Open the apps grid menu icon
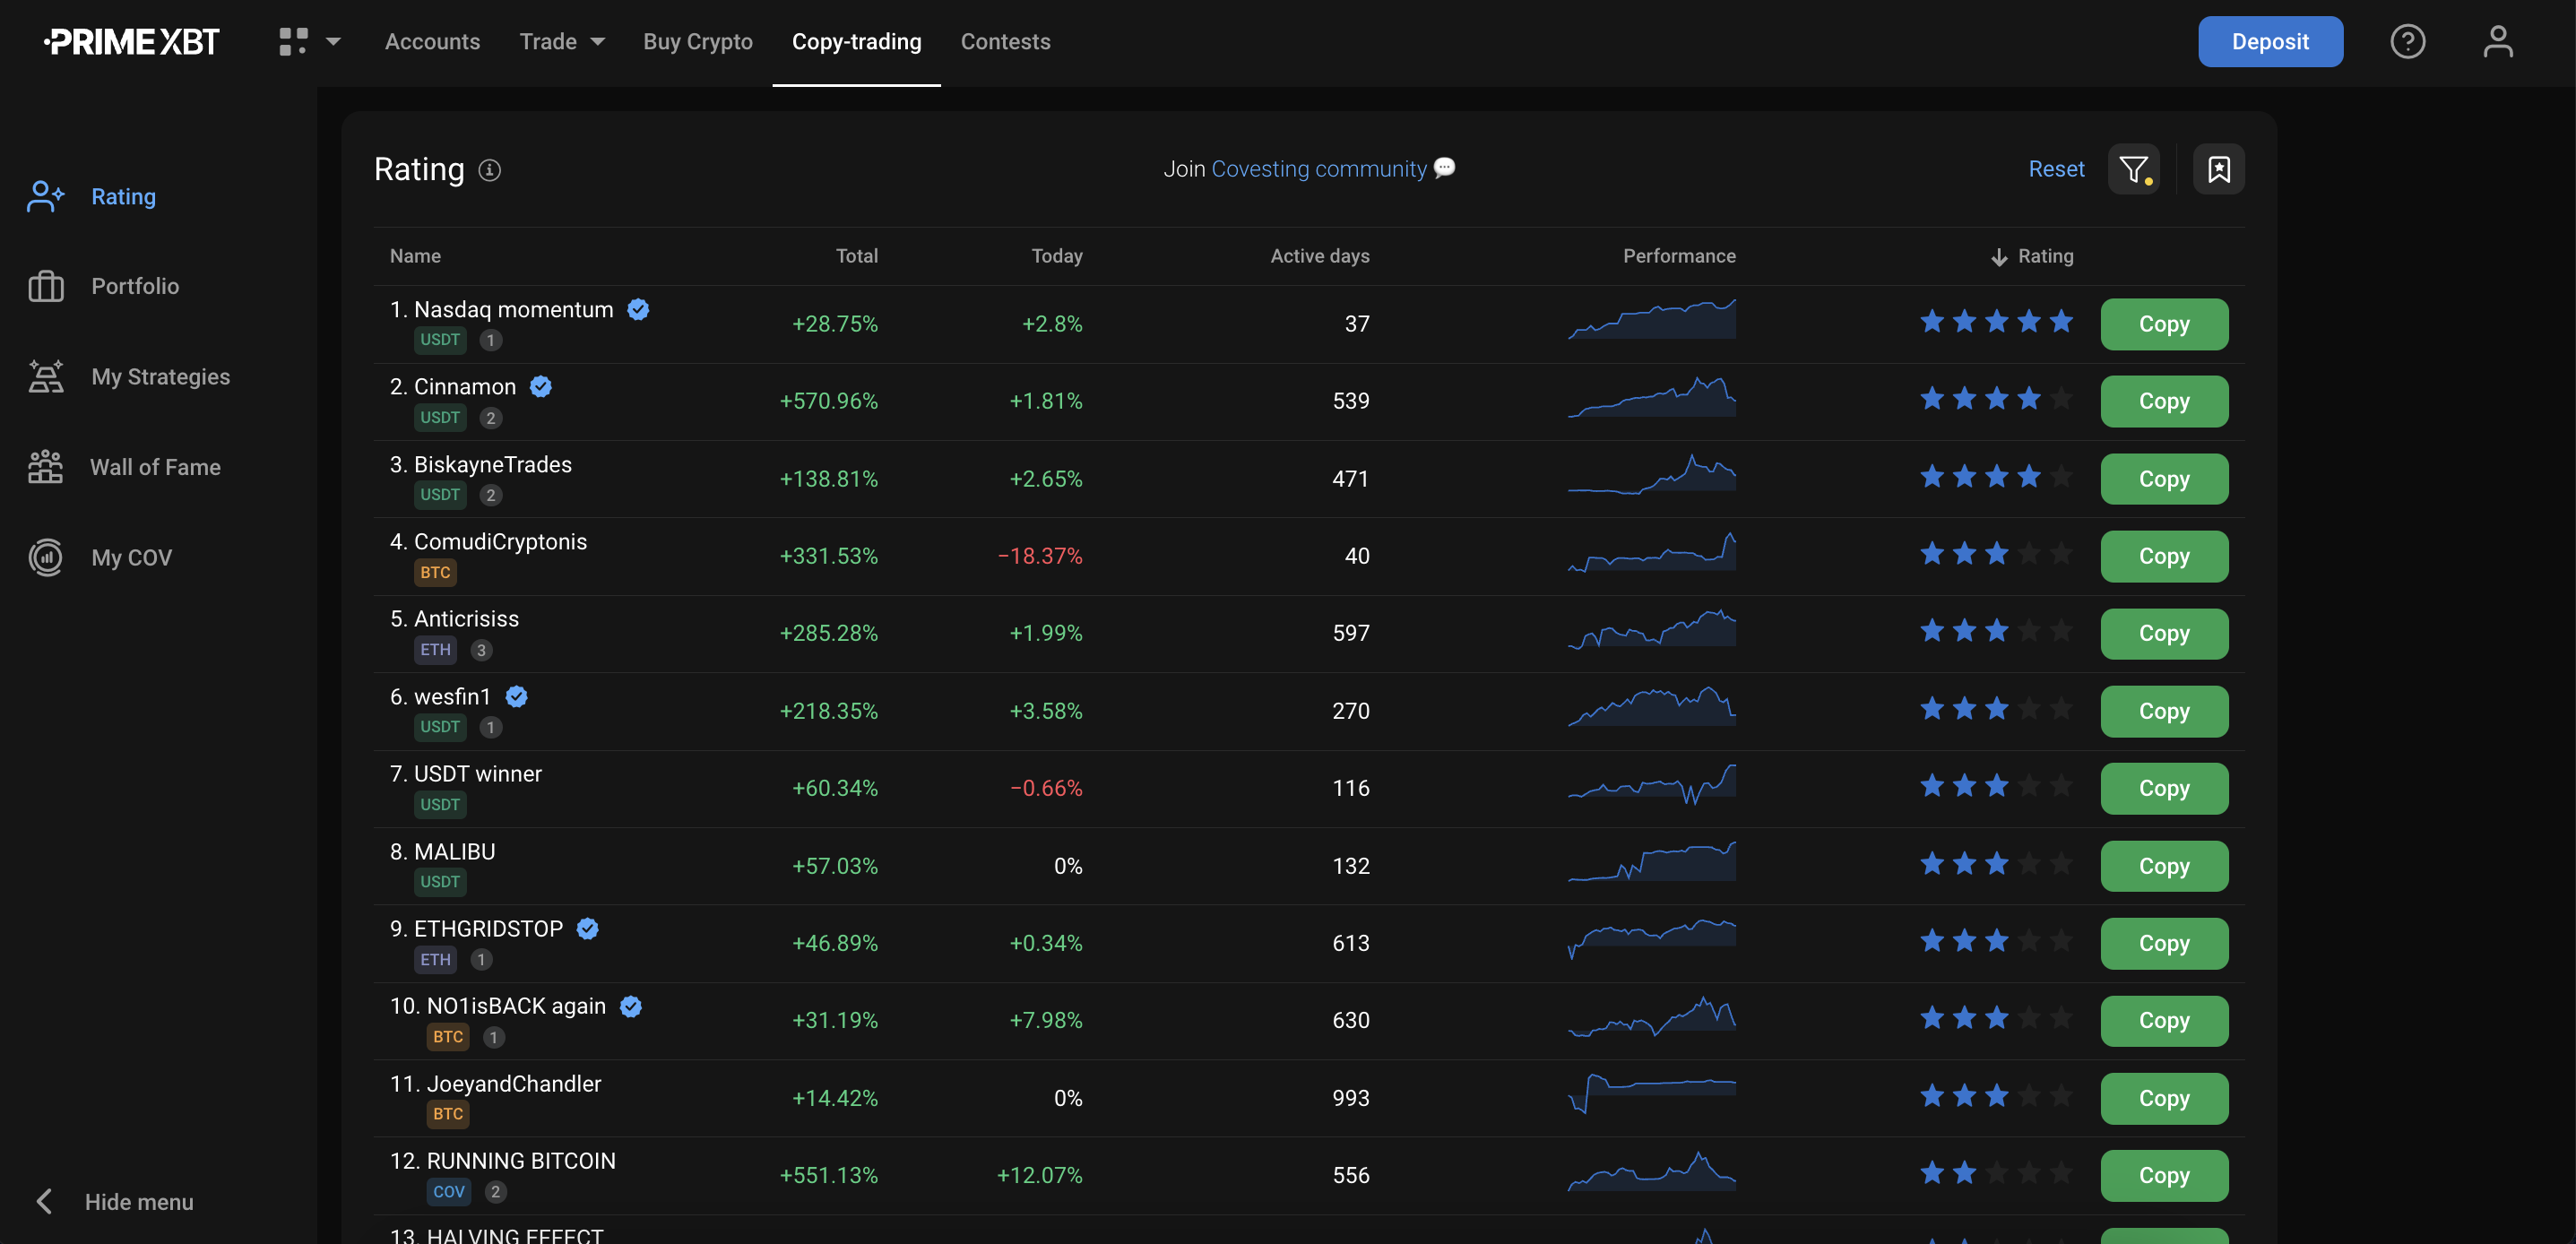 pos(293,41)
